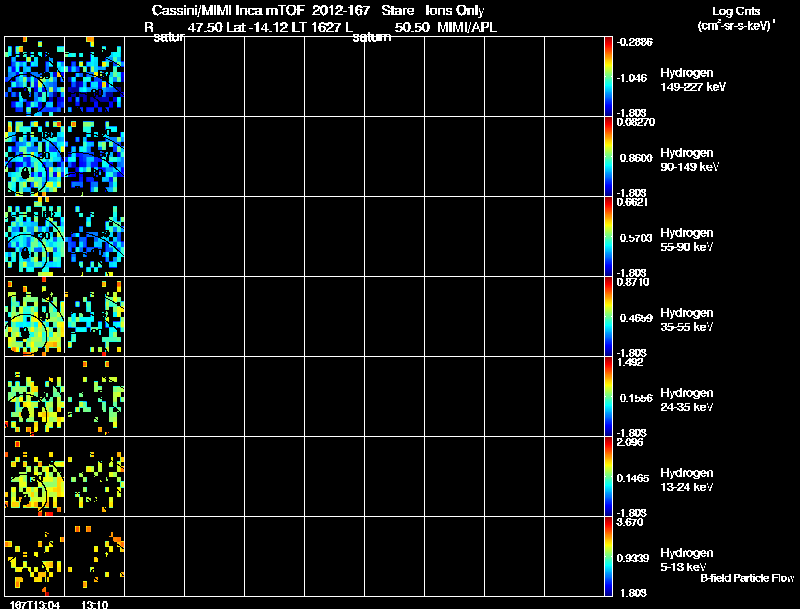This screenshot has width=800, height=609.
Task: Select the '-0.2886' color scale maximum
Action: coord(635,42)
